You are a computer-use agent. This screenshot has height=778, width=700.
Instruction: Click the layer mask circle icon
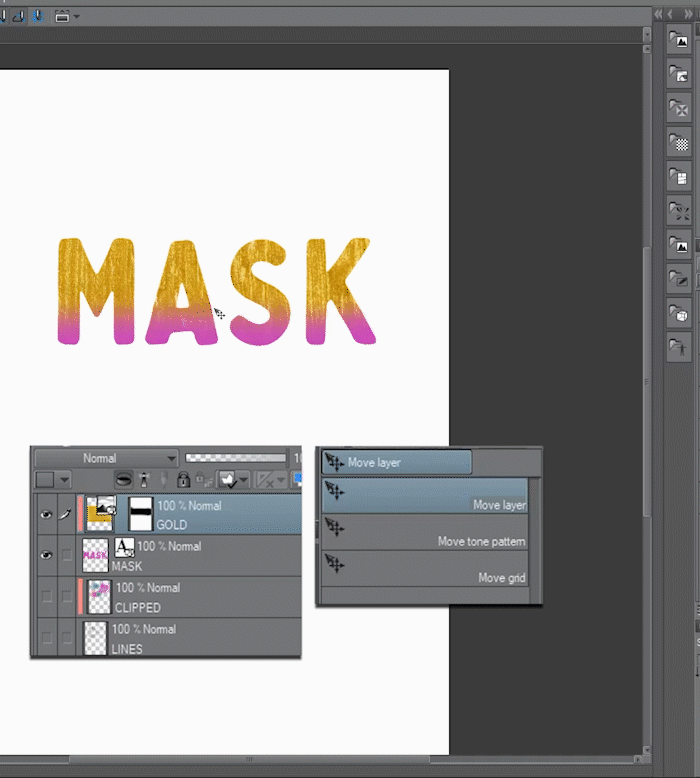coord(124,480)
